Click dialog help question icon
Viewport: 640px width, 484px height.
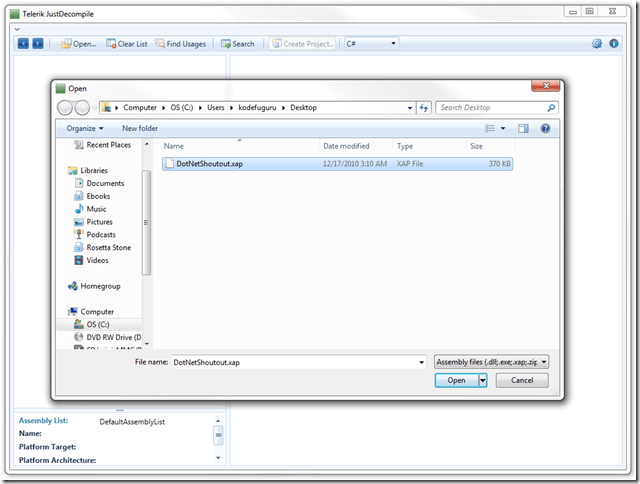pyautogui.click(x=545, y=129)
